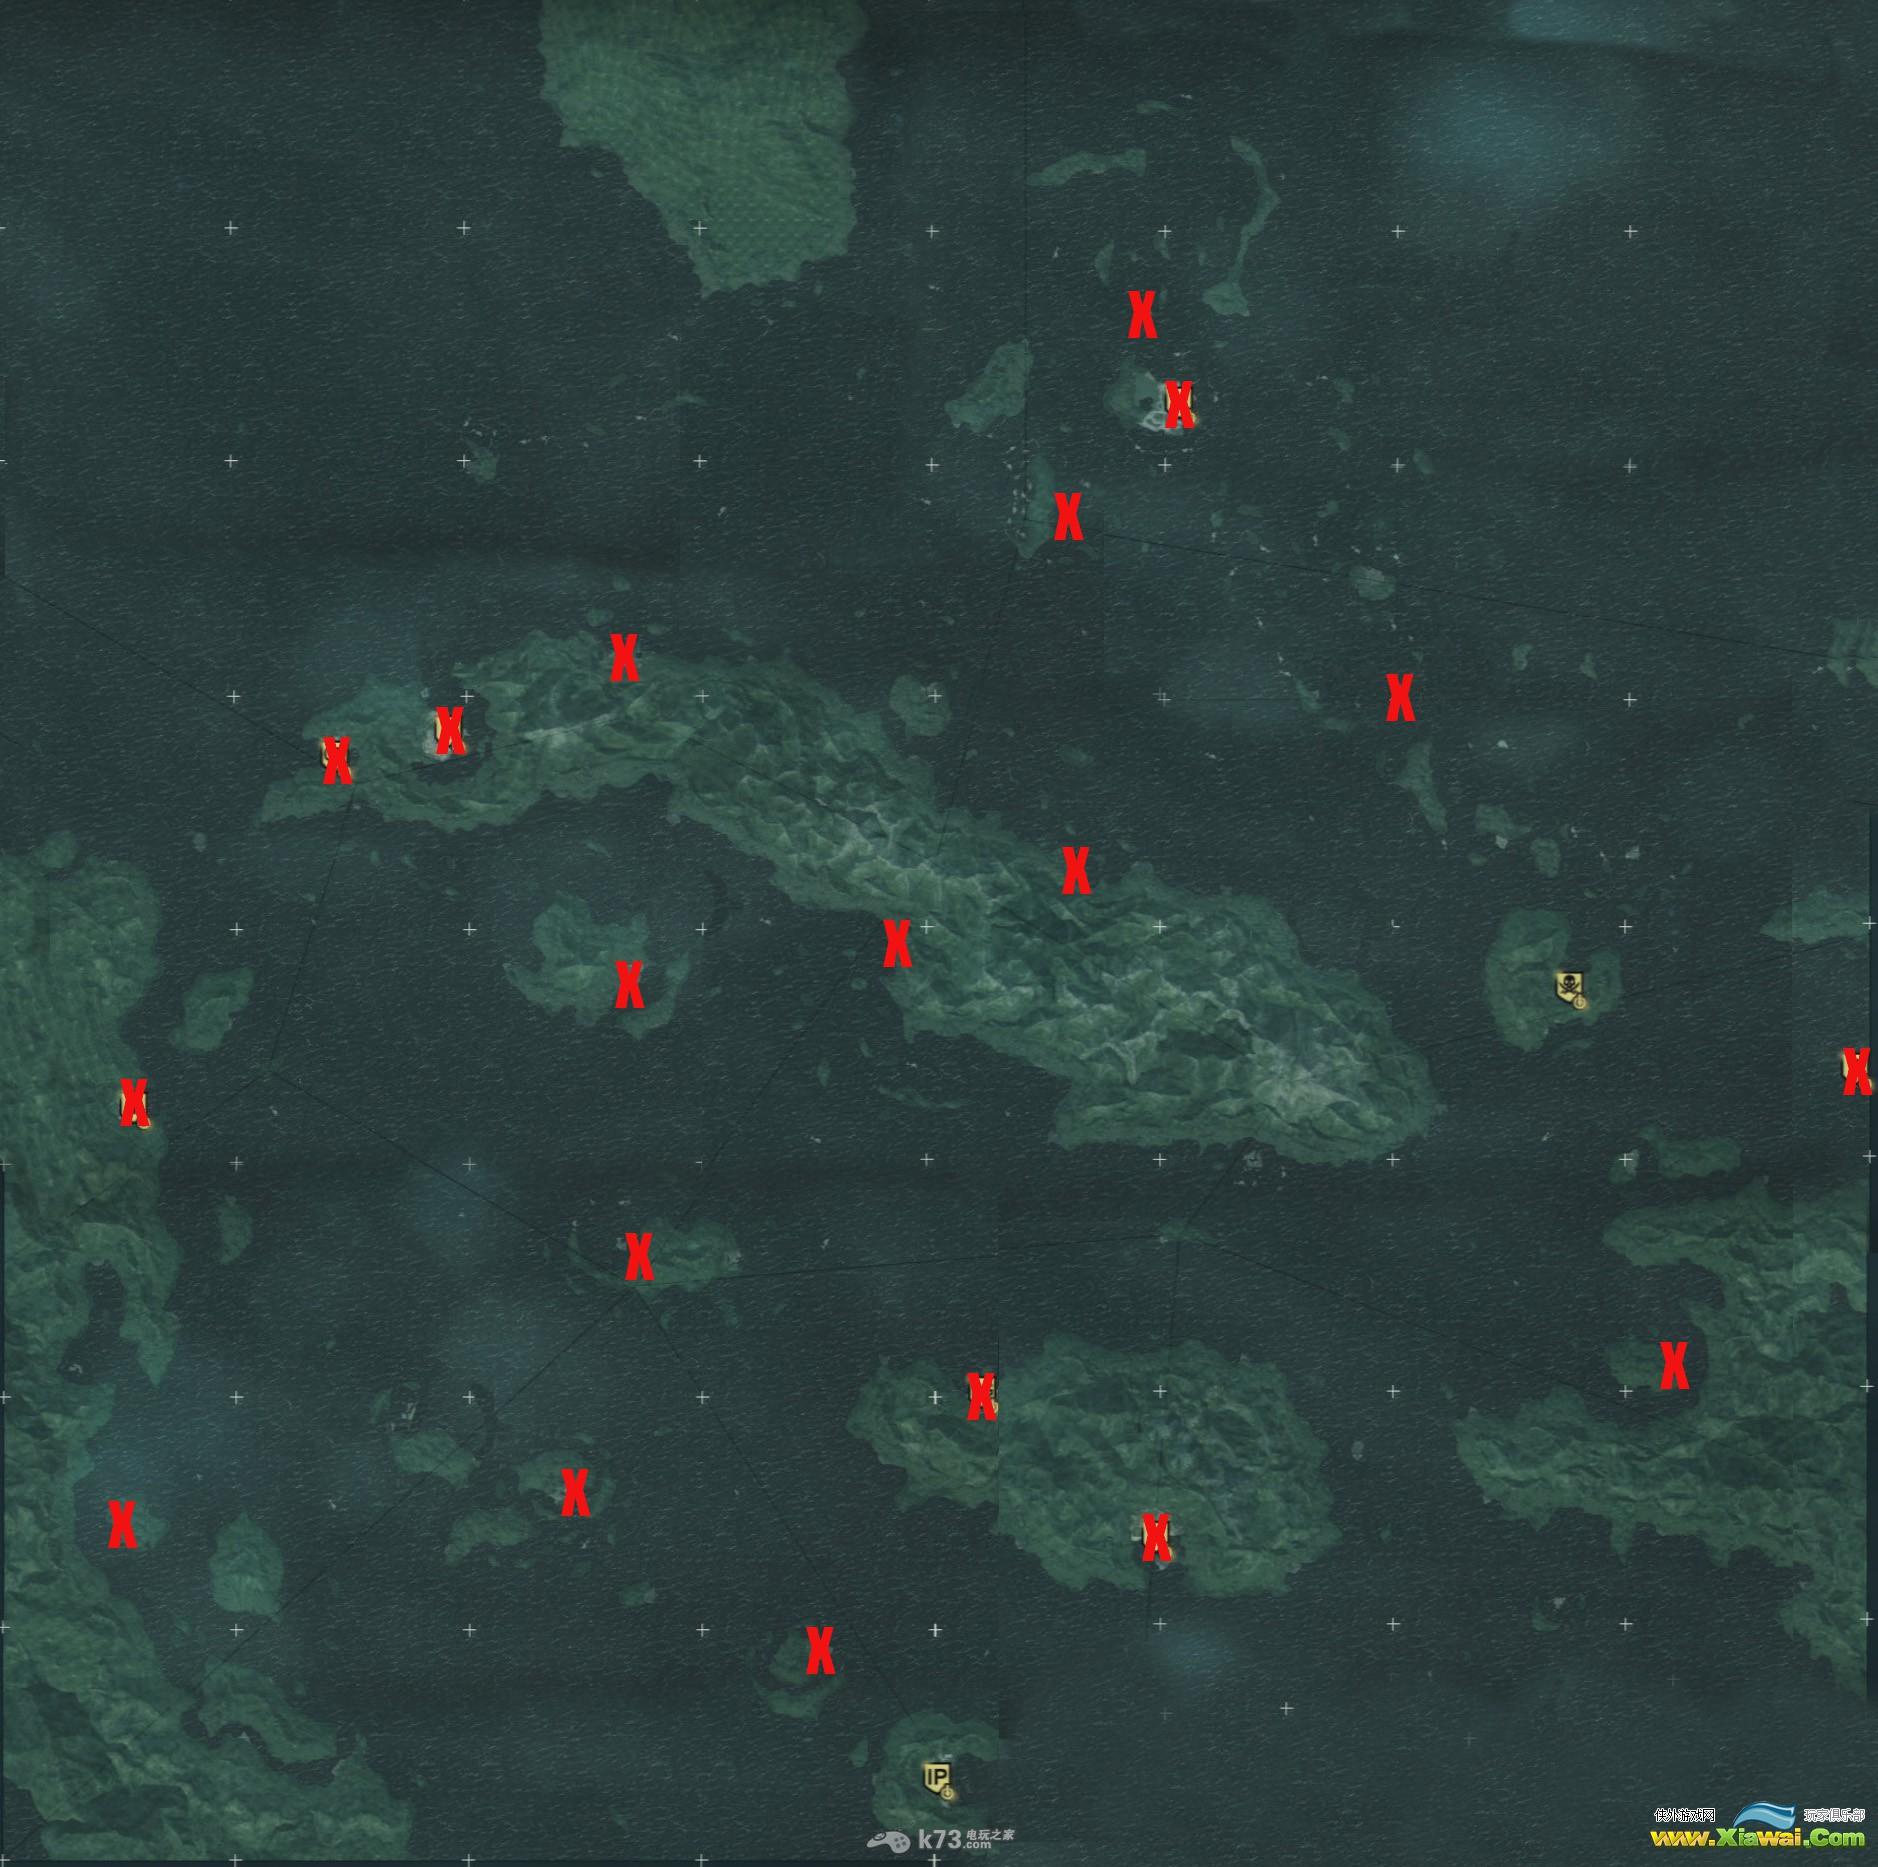Select the marker on the far-left landmass coast
Screen dimensions: 1878x1867
[x=134, y=1103]
